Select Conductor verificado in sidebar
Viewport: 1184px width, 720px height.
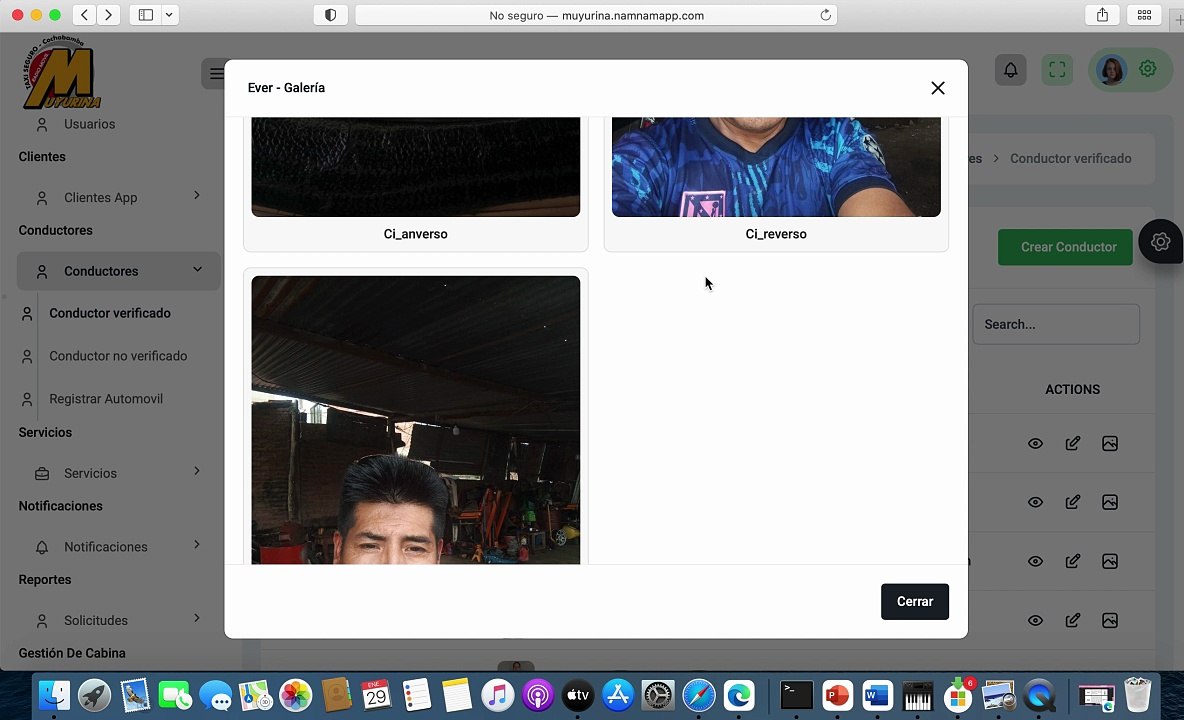coord(109,313)
